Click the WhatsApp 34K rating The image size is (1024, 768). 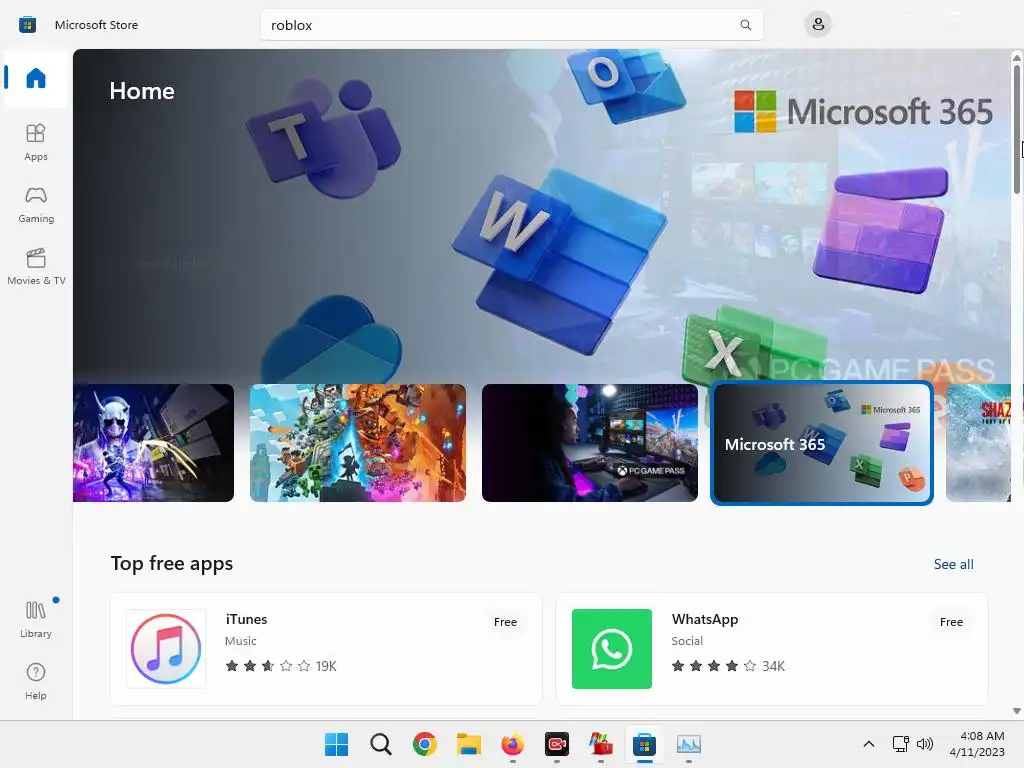[x=728, y=666]
